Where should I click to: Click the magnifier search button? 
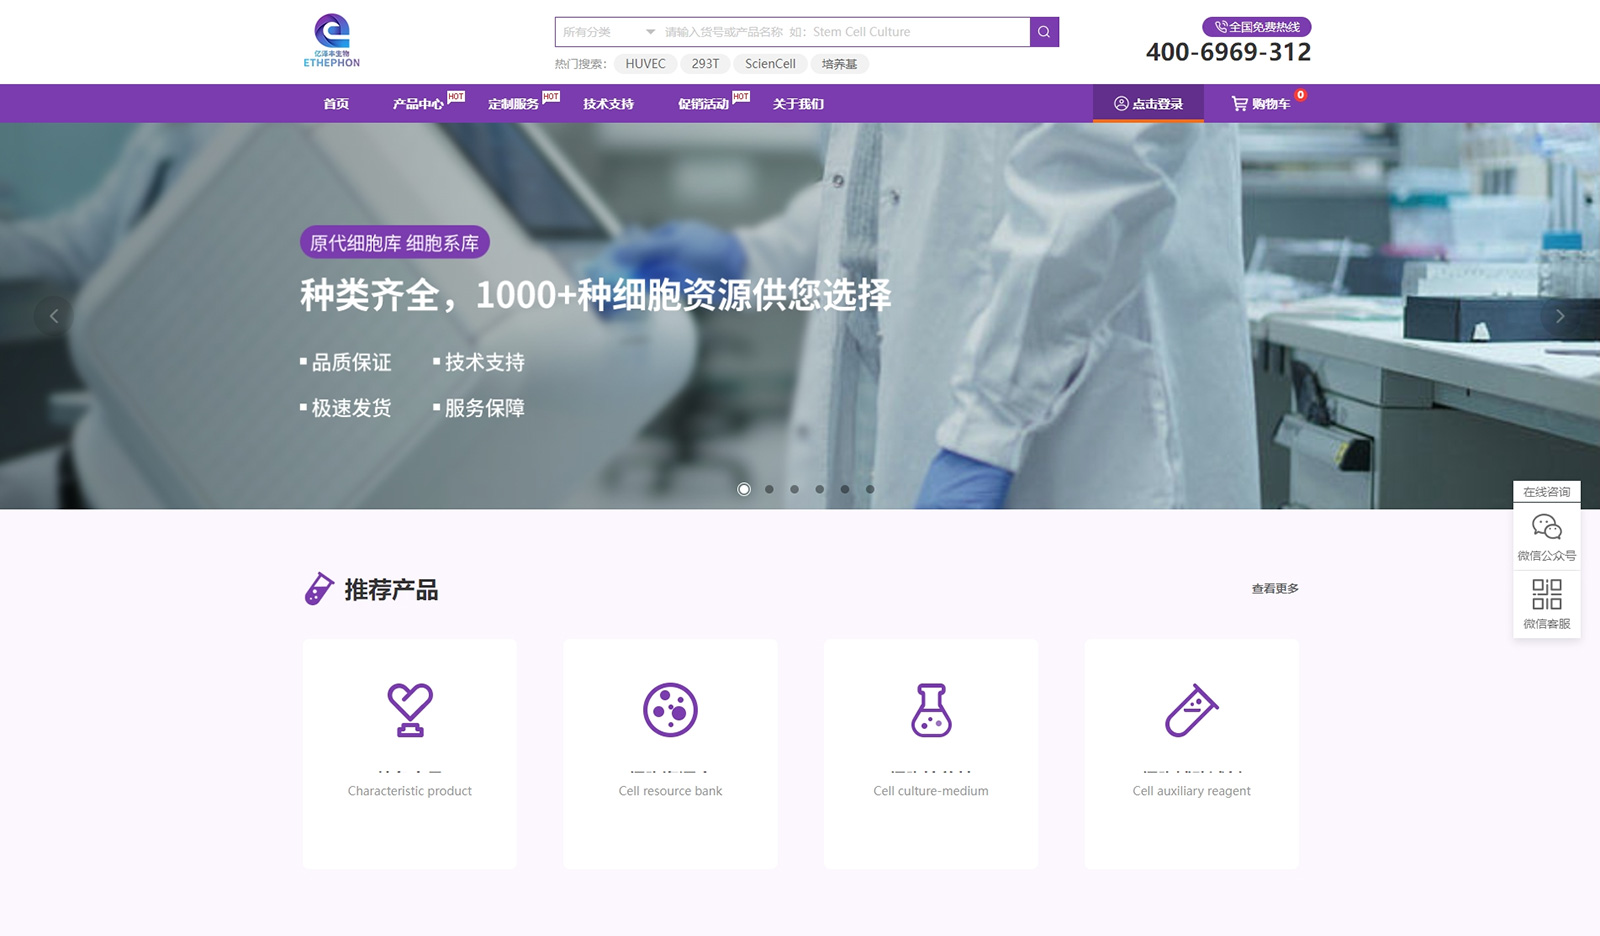click(1044, 32)
